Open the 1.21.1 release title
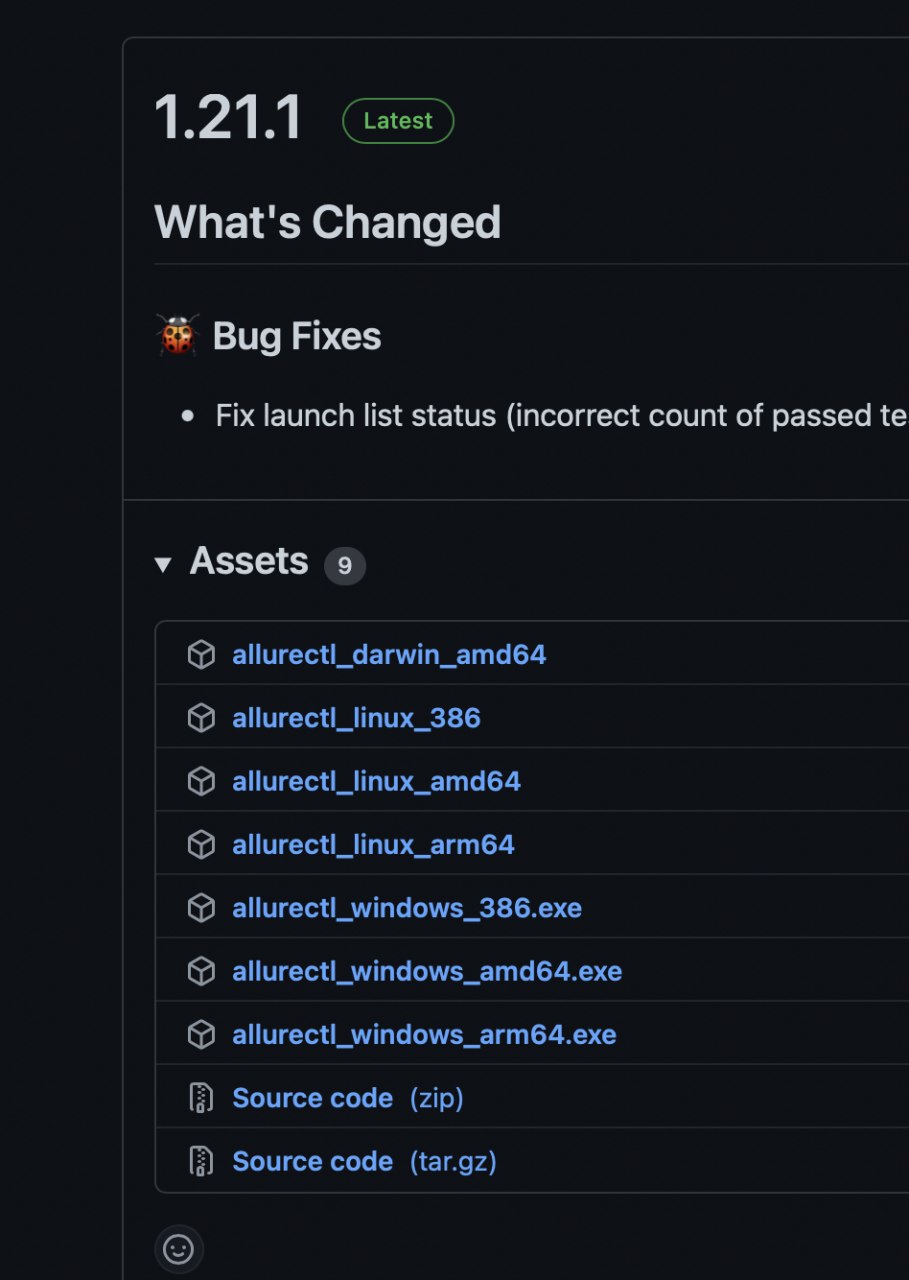The width and height of the screenshot is (909, 1280). [228, 118]
